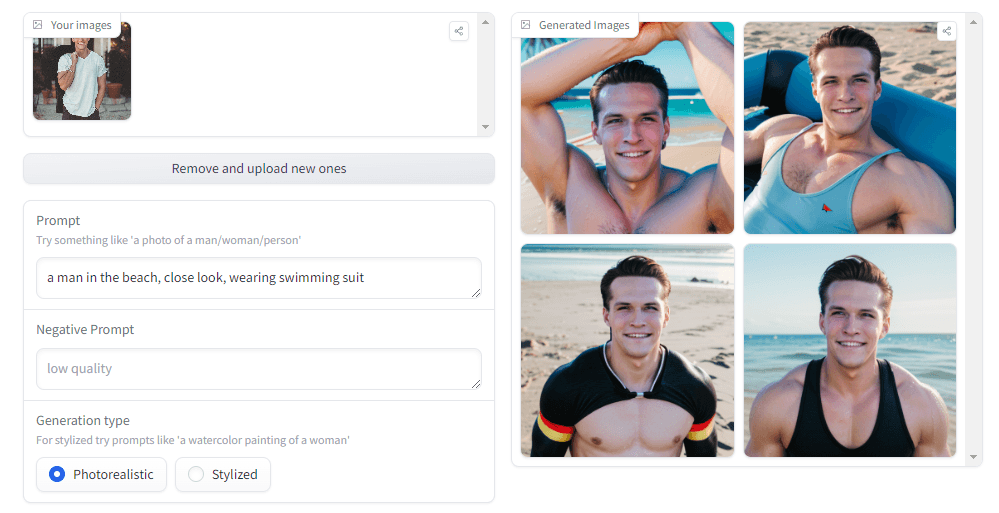
Task: Click the Your images scrollbar down arrow
Action: pyautogui.click(x=486, y=127)
